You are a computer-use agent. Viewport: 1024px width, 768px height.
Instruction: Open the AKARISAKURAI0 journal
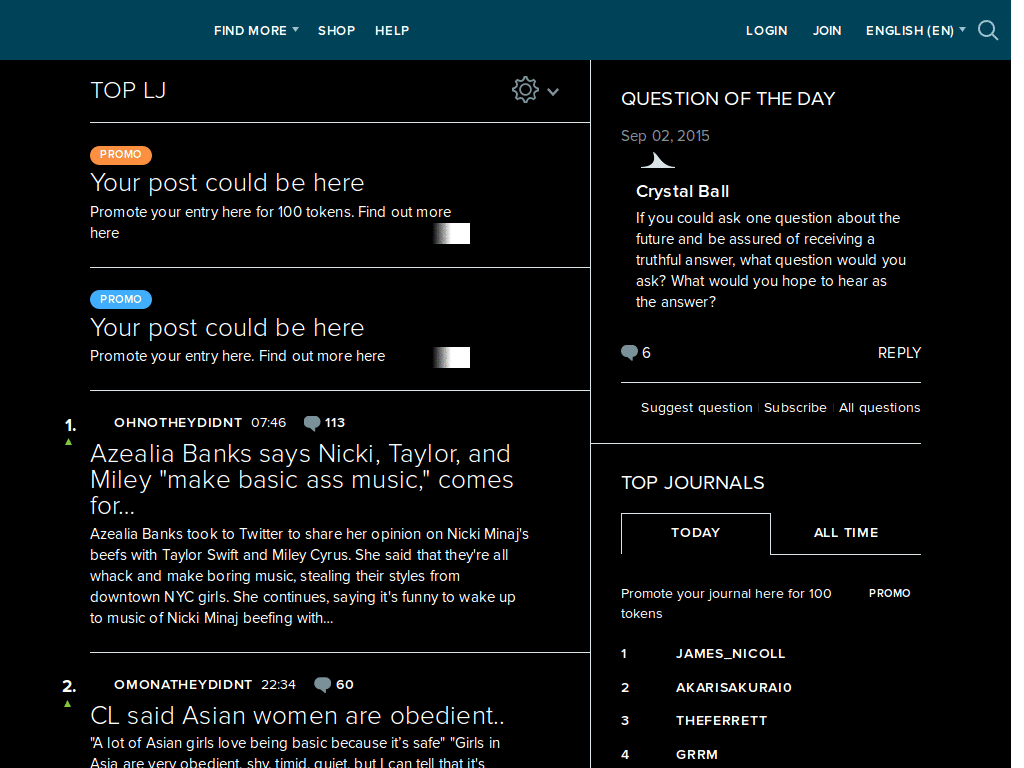[x=733, y=688]
